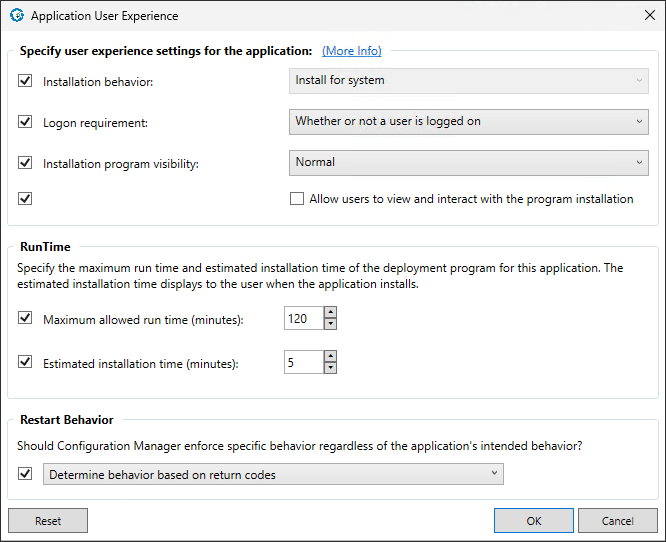Uncheck the Installation behavior checkbox
Image resolution: width=666 pixels, height=542 pixels.
25,81
